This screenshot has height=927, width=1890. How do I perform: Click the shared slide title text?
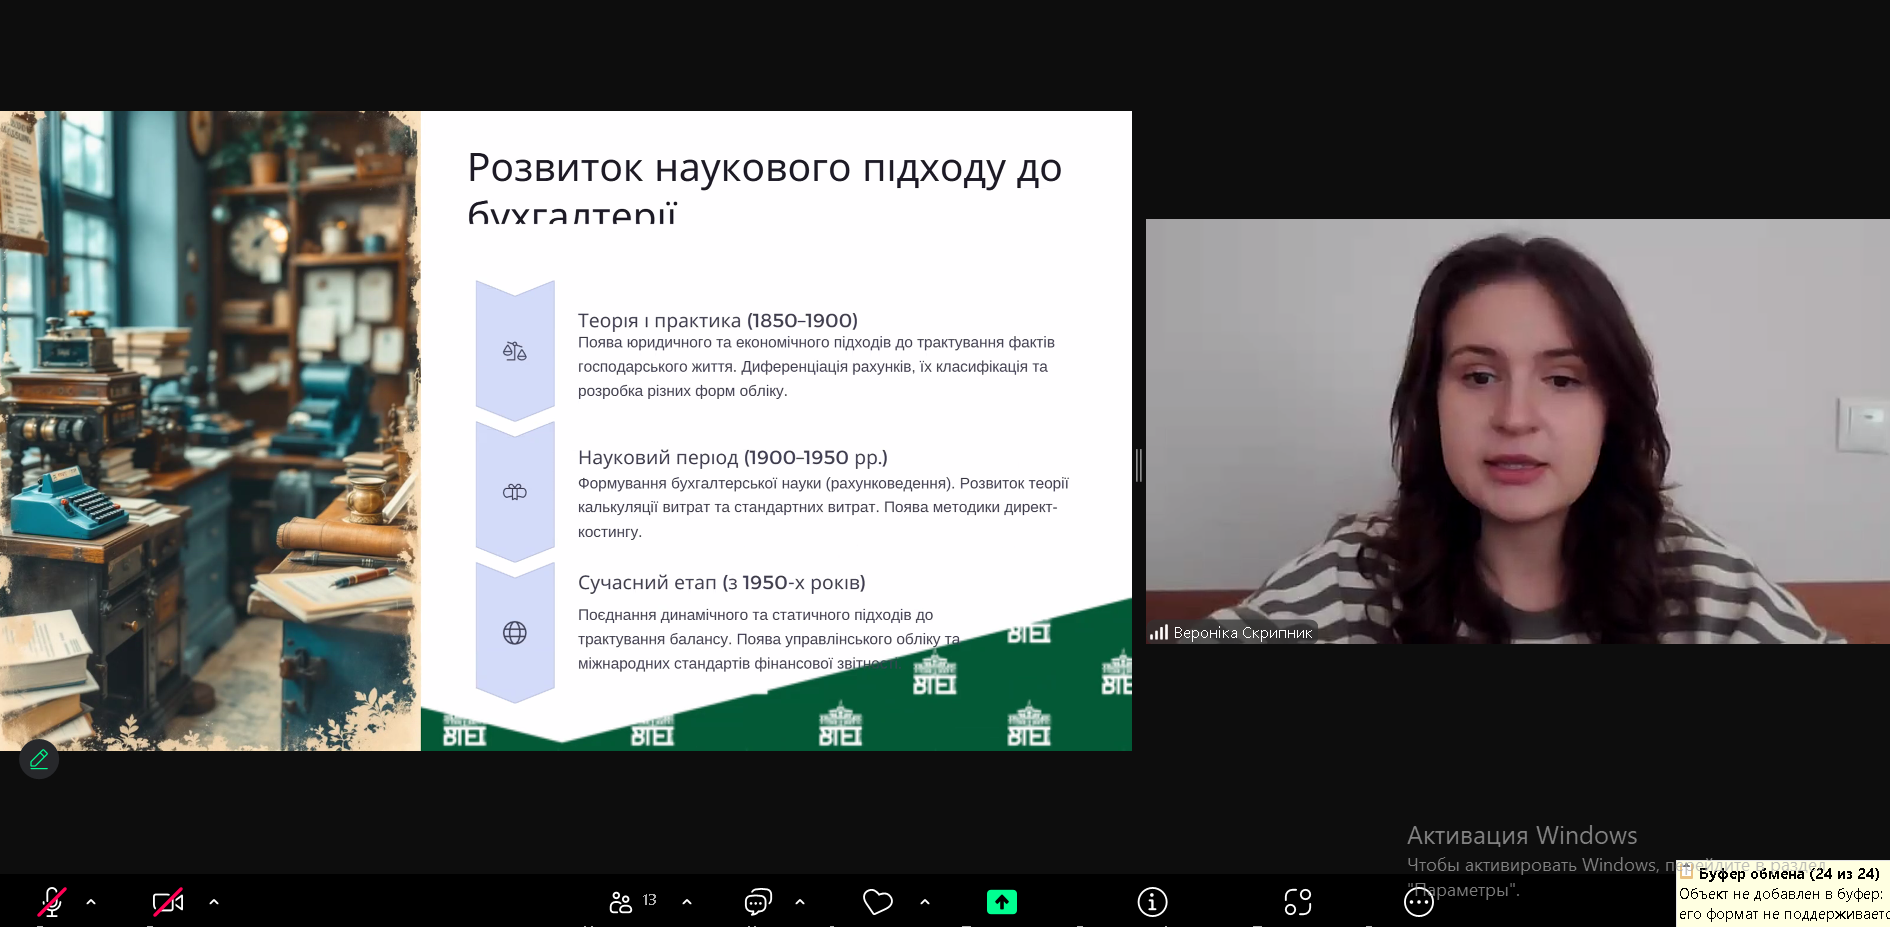[764, 168]
